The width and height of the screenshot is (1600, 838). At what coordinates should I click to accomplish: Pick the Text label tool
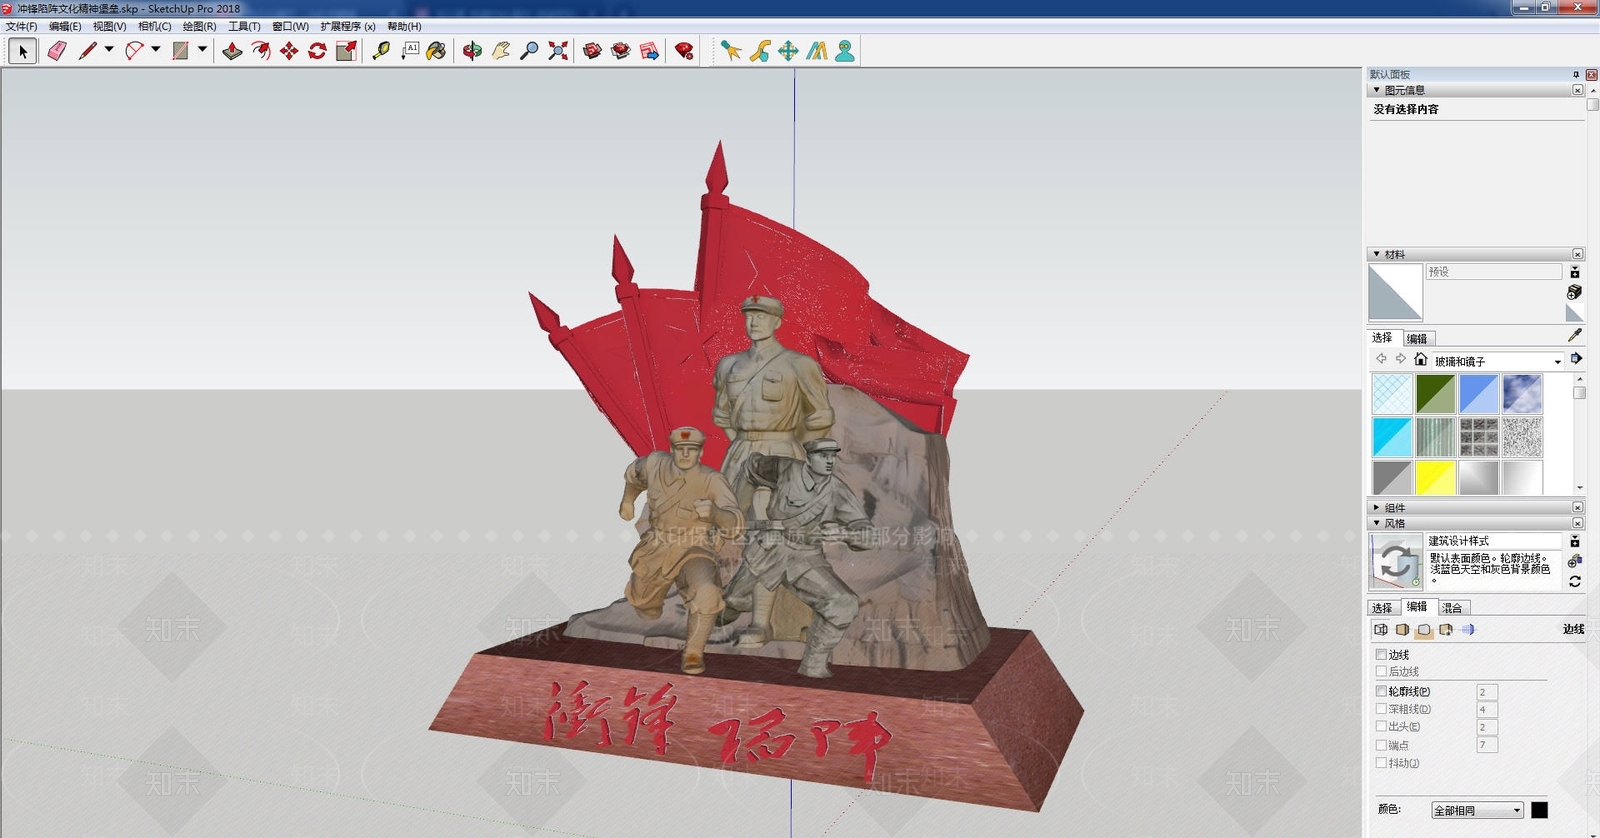(x=410, y=51)
